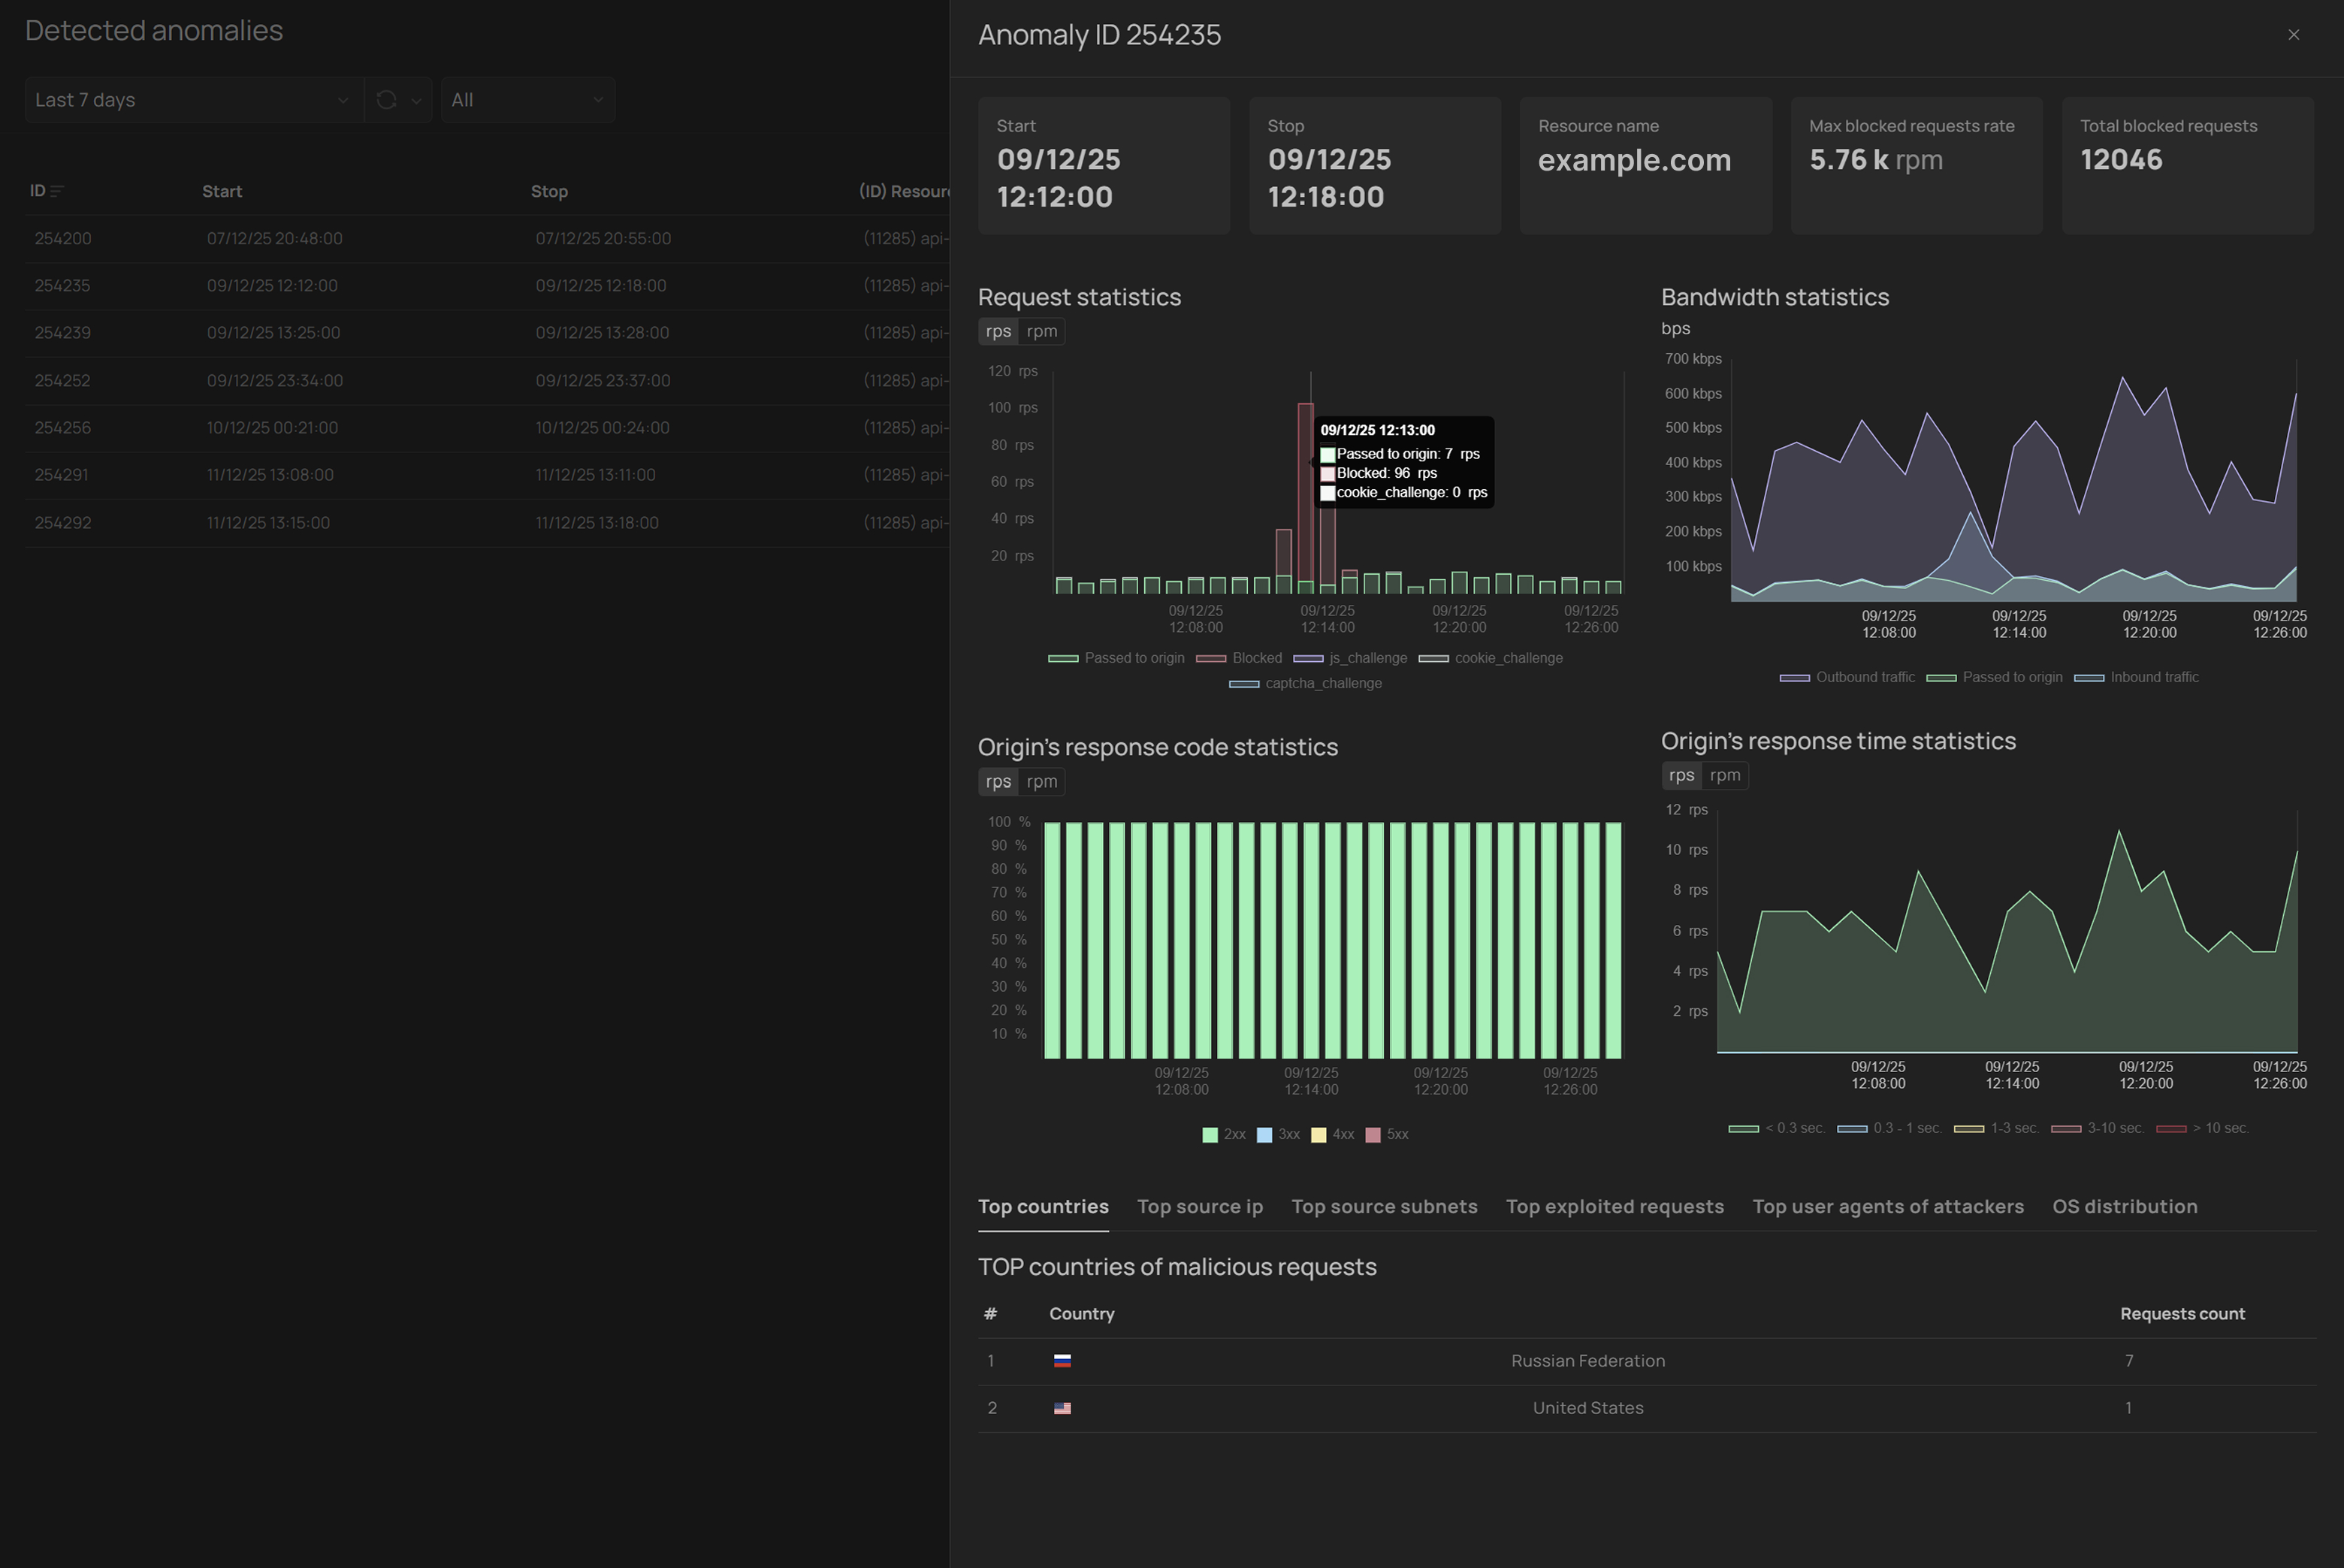Toggle the Blocked legend marker in Request statistics
This screenshot has height=1568, width=2344.
1211,658
